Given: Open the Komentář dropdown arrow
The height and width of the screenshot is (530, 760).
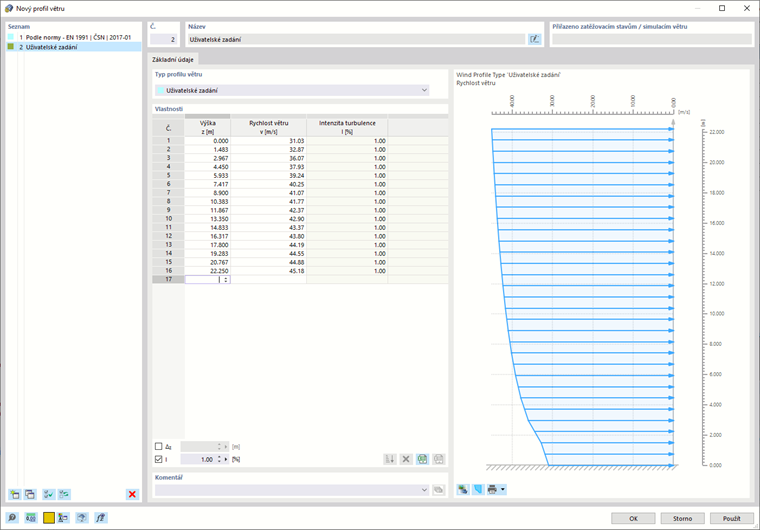Looking at the screenshot, I should coord(424,490).
